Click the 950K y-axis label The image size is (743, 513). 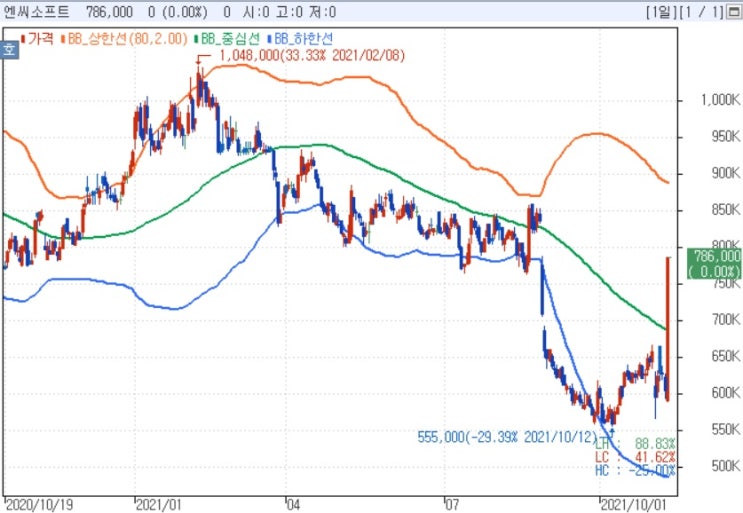pos(725,137)
